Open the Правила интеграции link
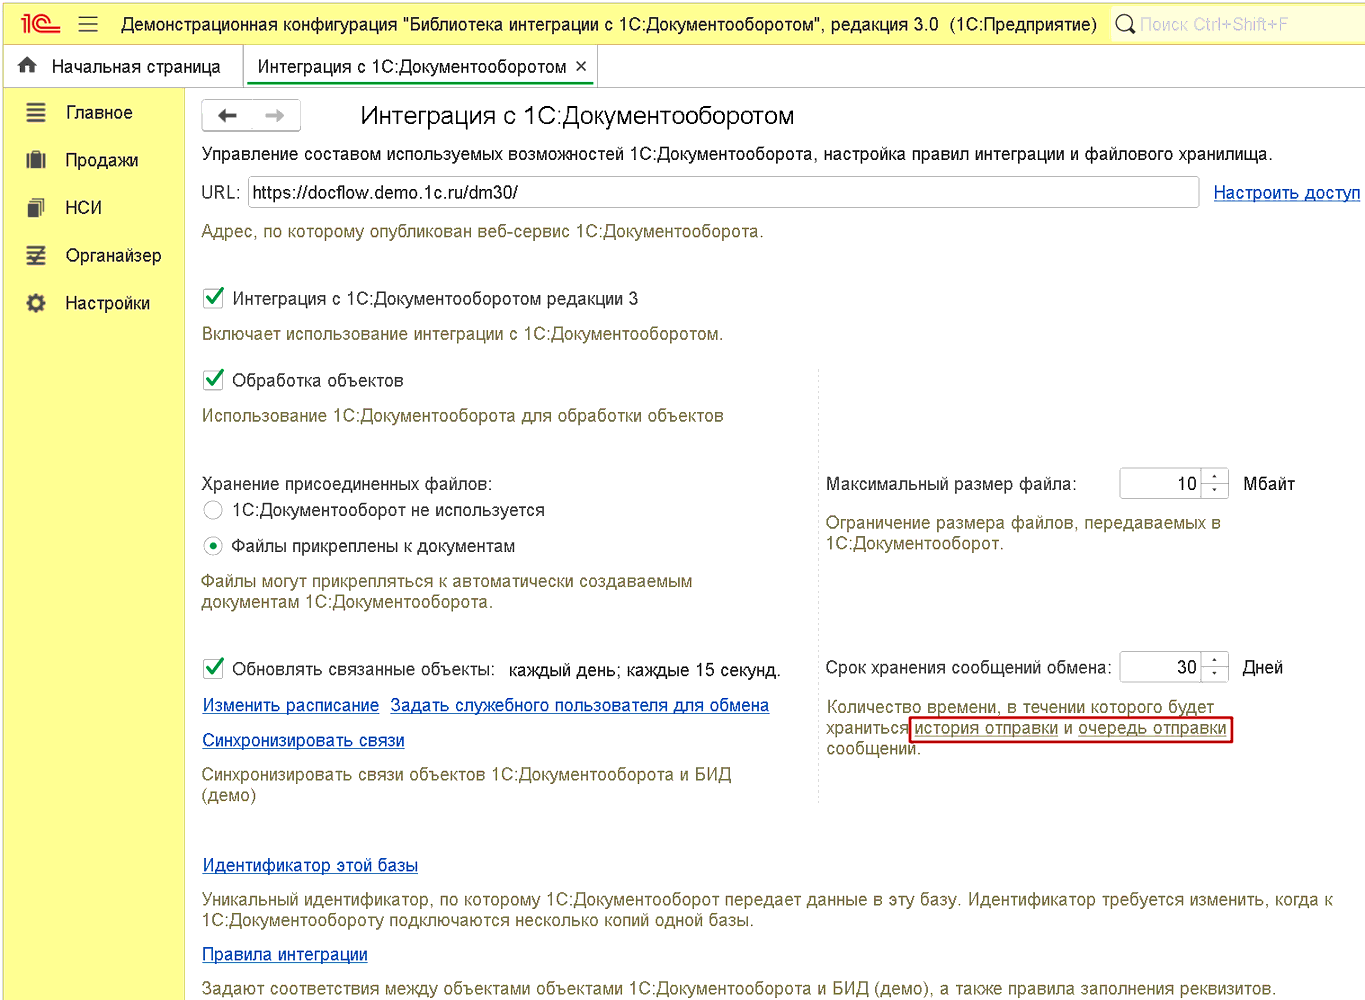1365x1000 pixels. tap(285, 954)
